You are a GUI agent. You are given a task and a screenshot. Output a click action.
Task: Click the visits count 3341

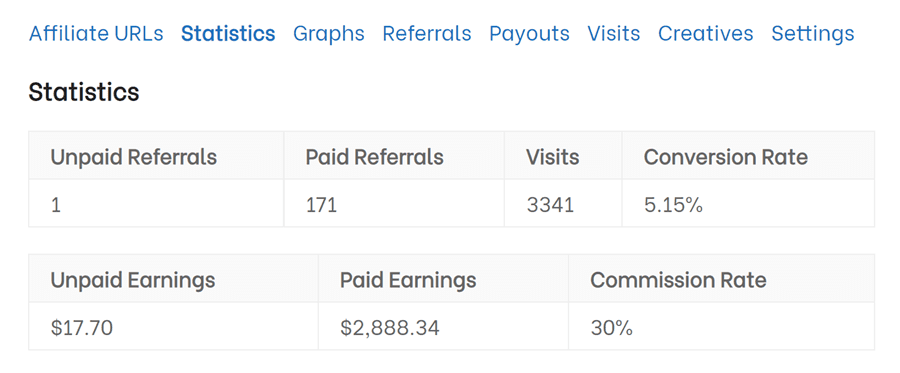coord(550,205)
